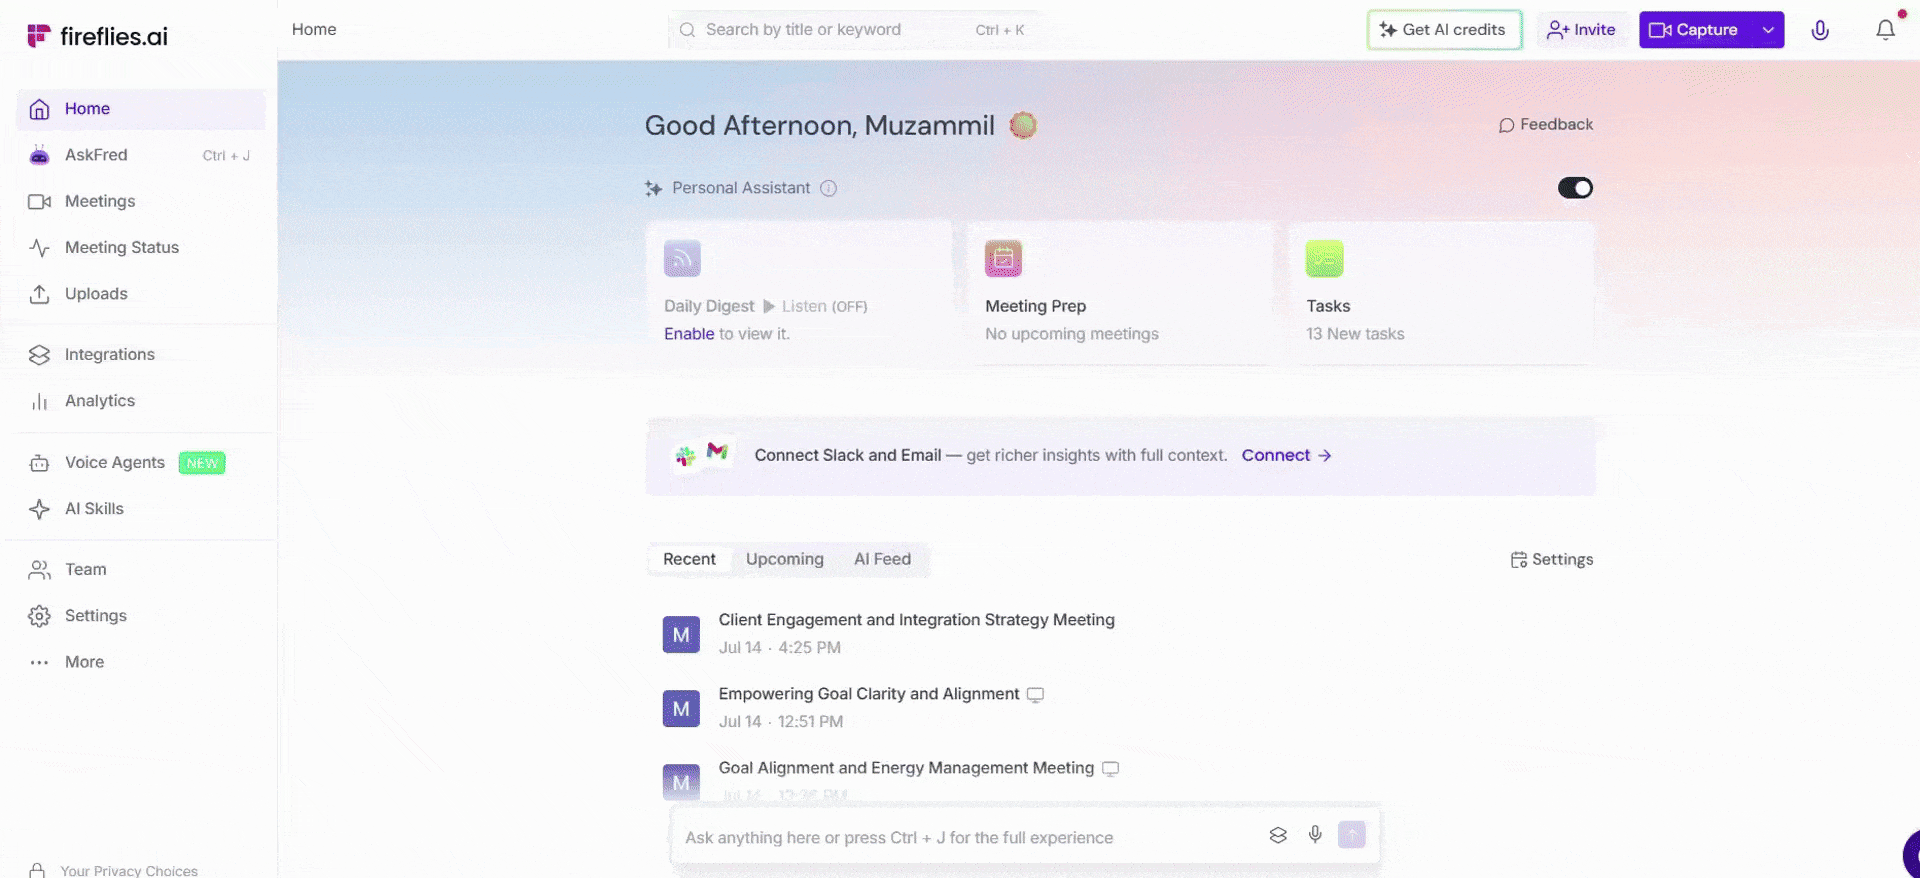
Task: Open the Capture dropdown arrow
Action: click(x=1768, y=30)
